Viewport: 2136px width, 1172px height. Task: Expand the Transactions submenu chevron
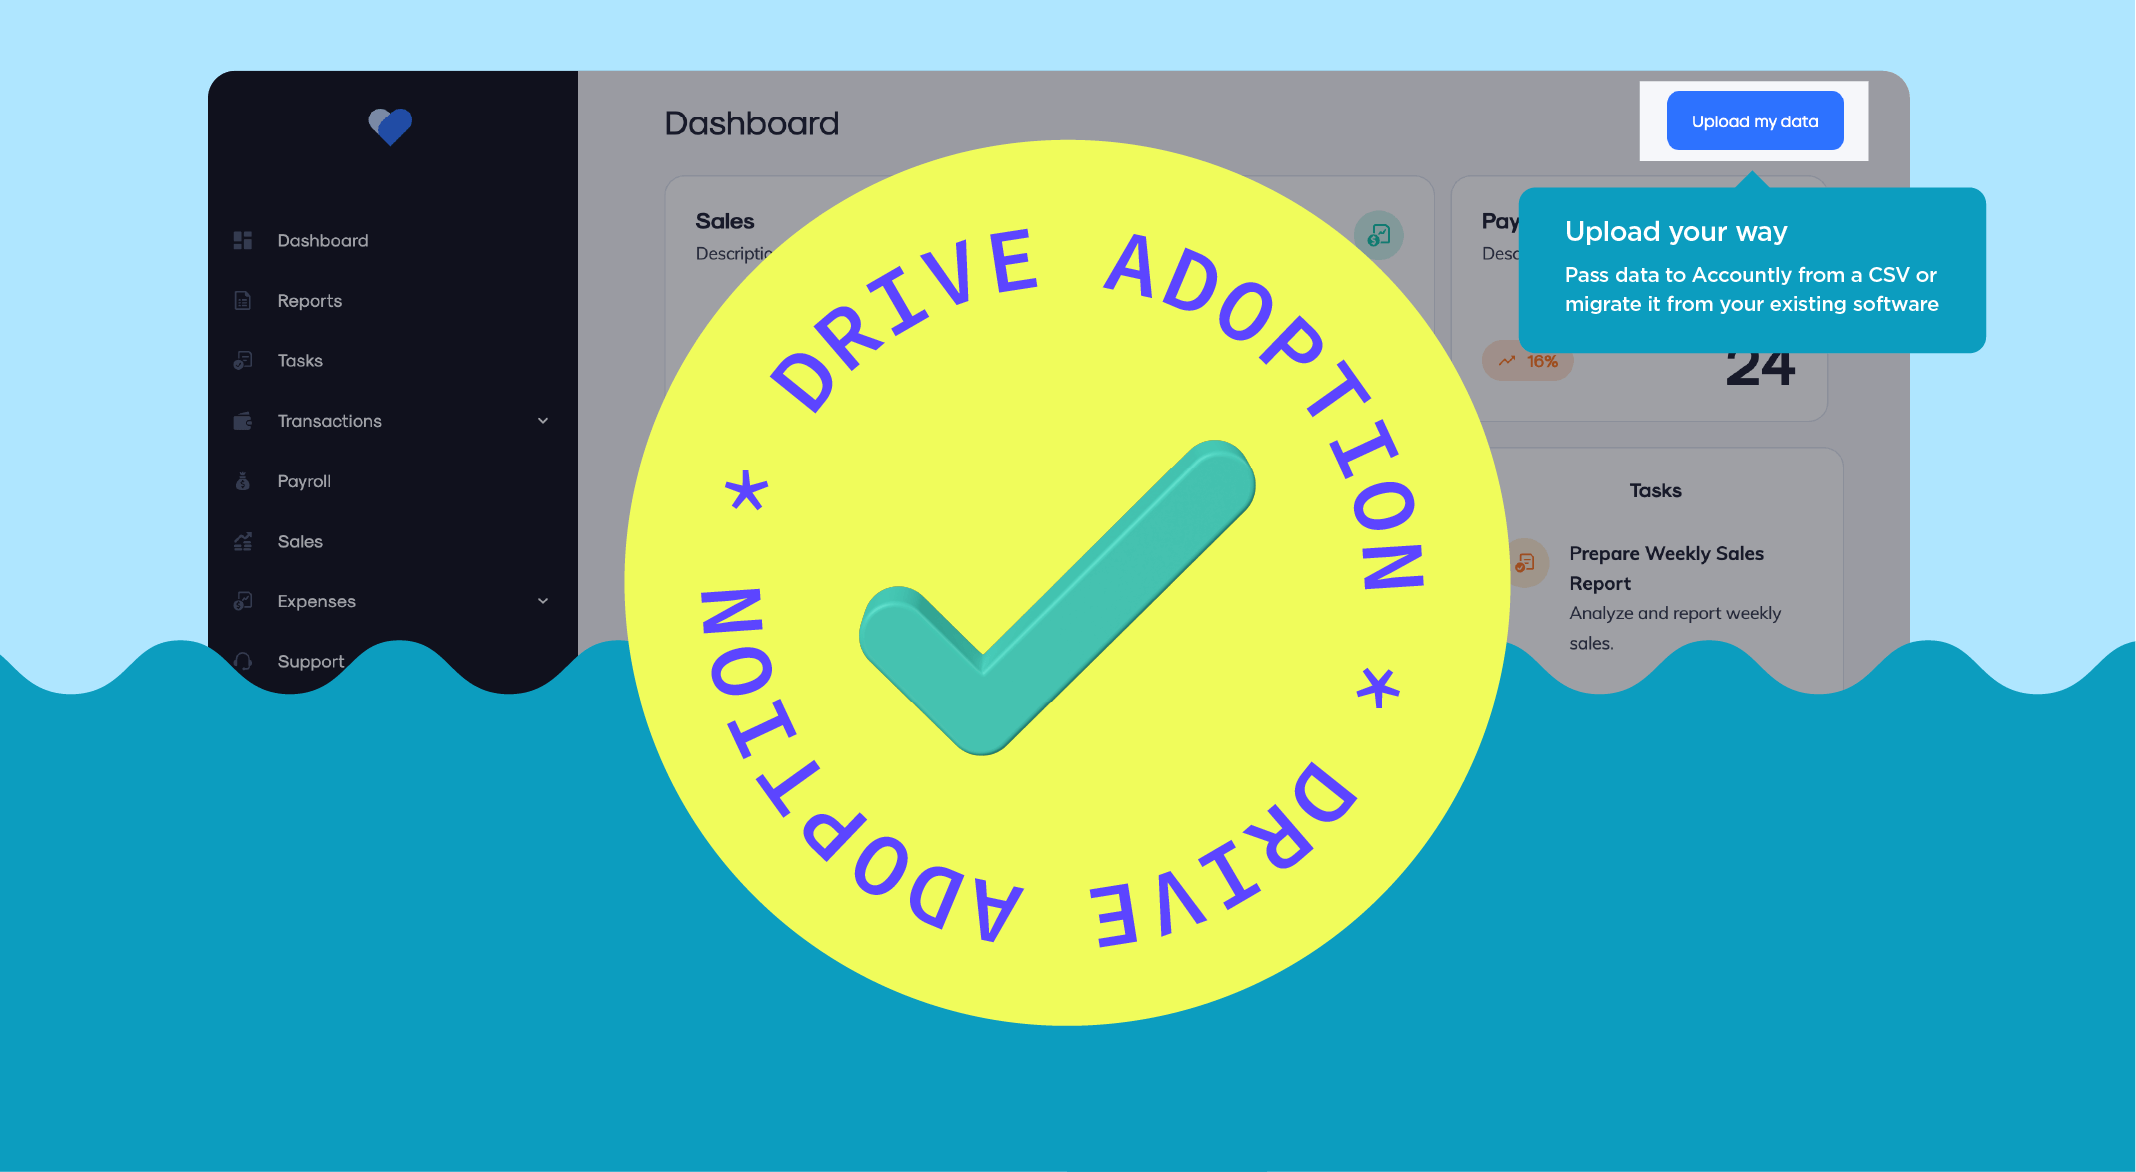coord(543,421)
